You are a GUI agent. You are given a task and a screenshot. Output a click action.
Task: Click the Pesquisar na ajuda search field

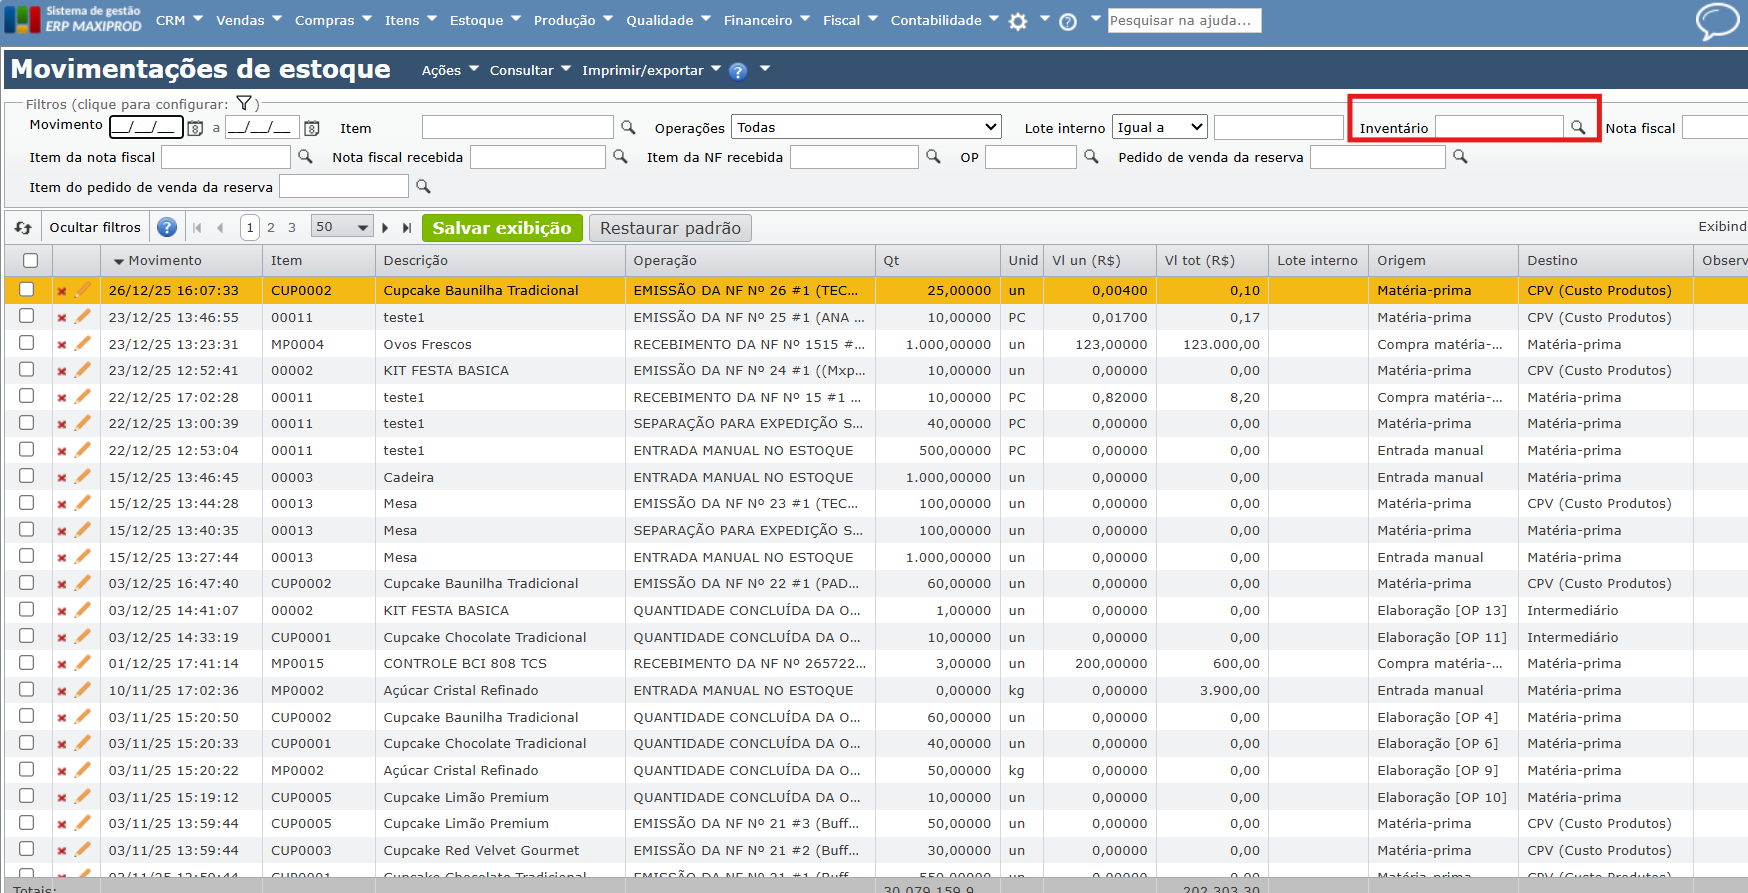point(1184,20)
